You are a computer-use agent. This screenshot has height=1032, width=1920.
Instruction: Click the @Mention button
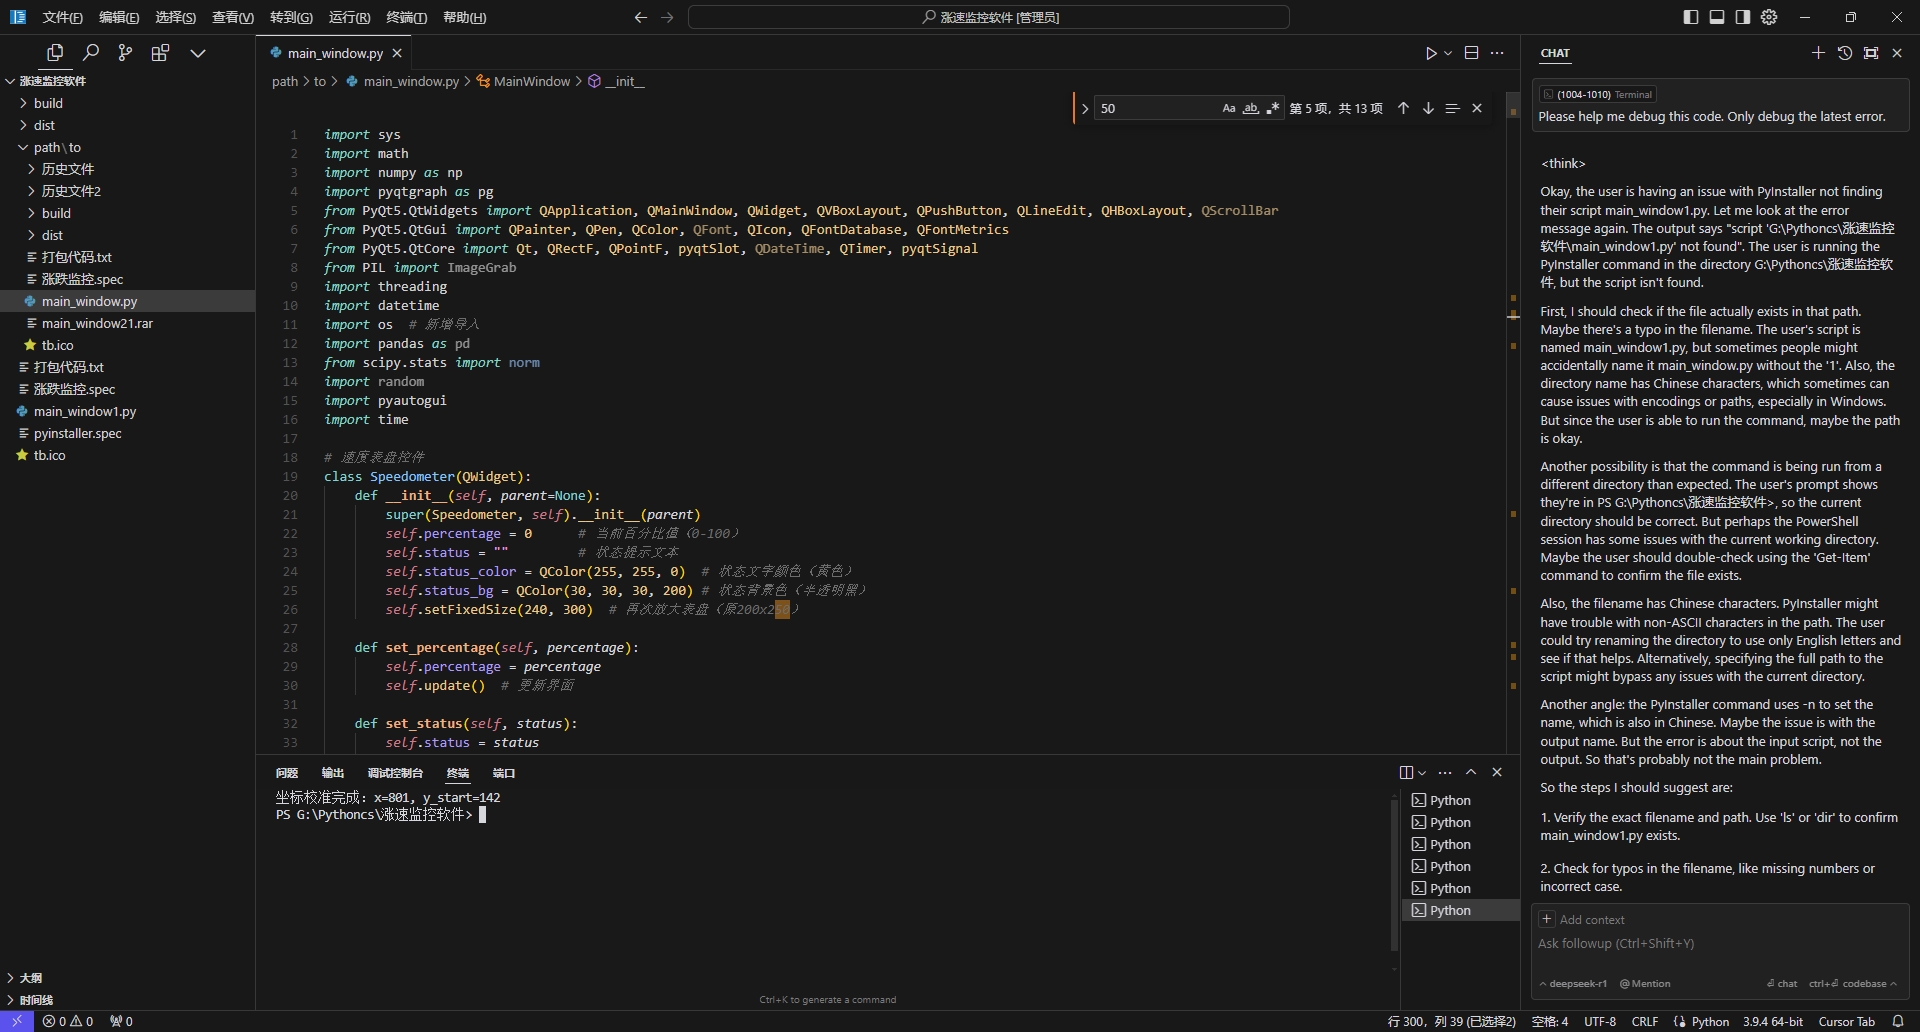tap(1645, 983)
